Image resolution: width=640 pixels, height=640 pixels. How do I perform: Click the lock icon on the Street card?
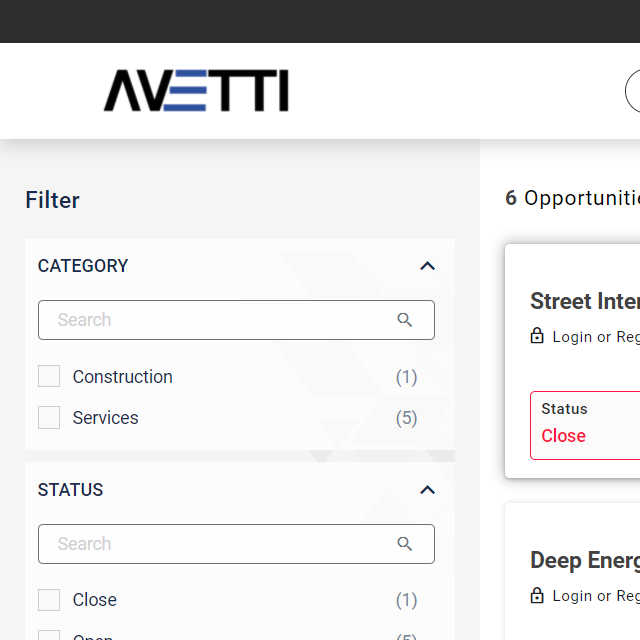(x=537, y=336)
